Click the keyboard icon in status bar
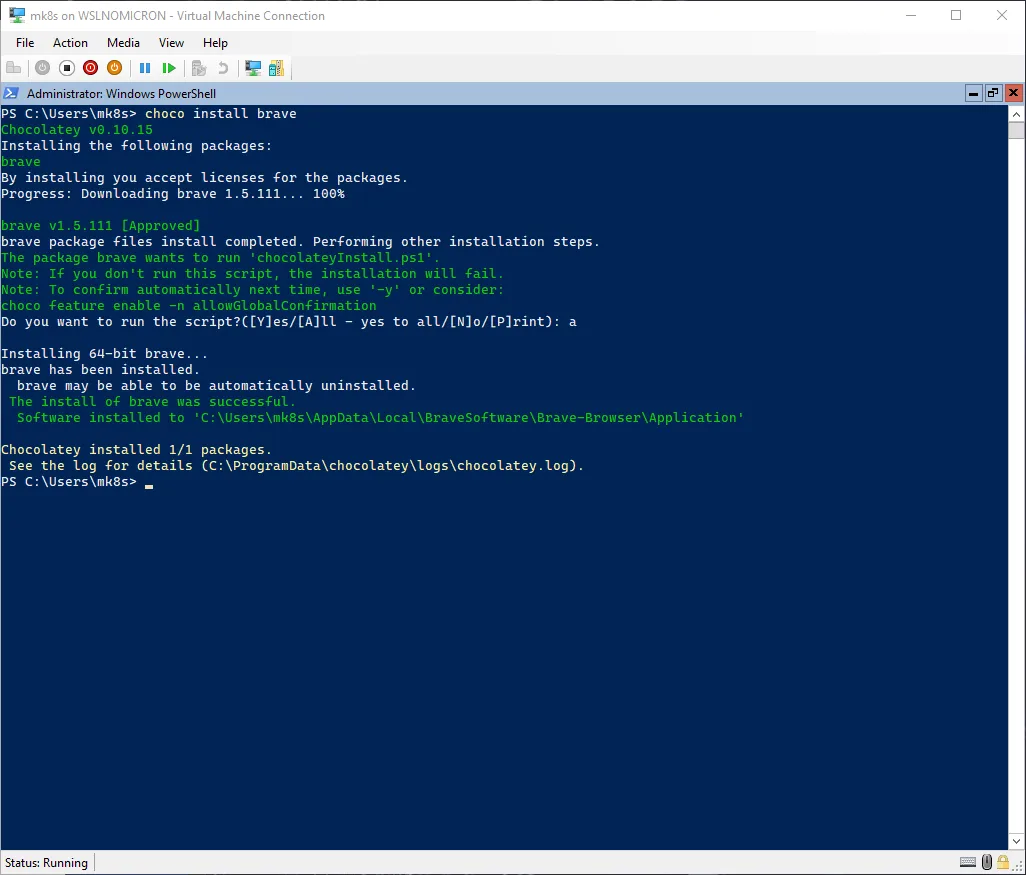This screenshot has height=875, width=1026. [x=967, y=862]
